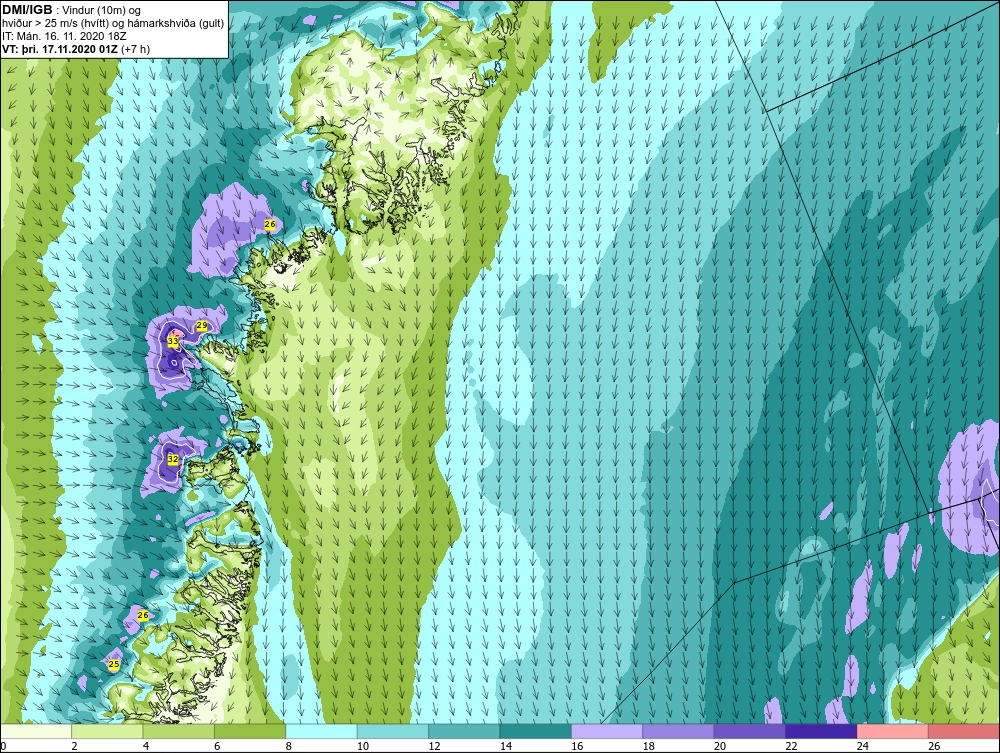Click the yellow 32 maximum gust label
Image resolution: width=1000 pixels, height=753 pixels.
click(173, 458)
